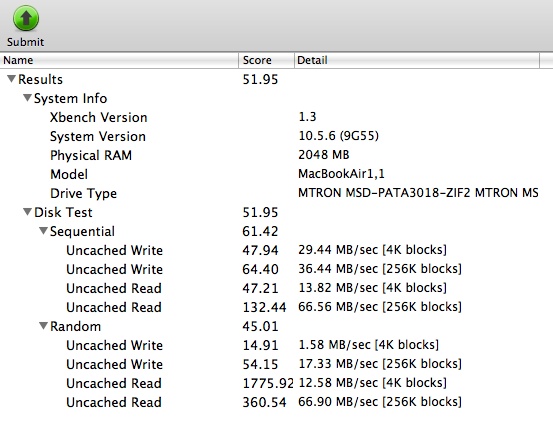Select Uncached Write row scoring 47.94
This screenshot has height=424, width=553.
click(276, 250)
